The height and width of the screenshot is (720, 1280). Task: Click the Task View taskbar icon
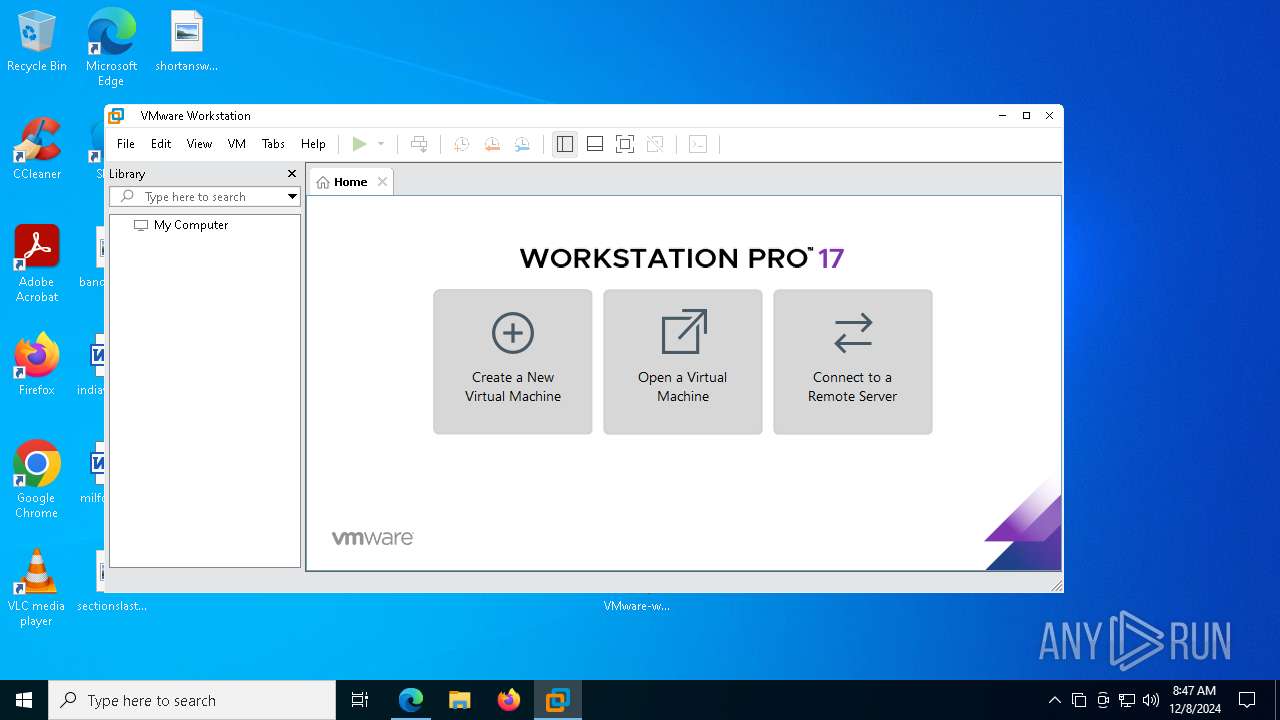[x=360, y=700]
